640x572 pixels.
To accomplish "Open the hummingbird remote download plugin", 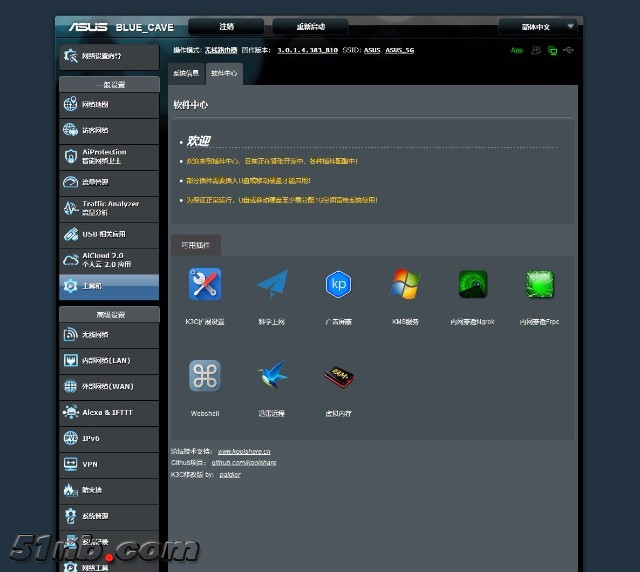I will pos(272,376).
